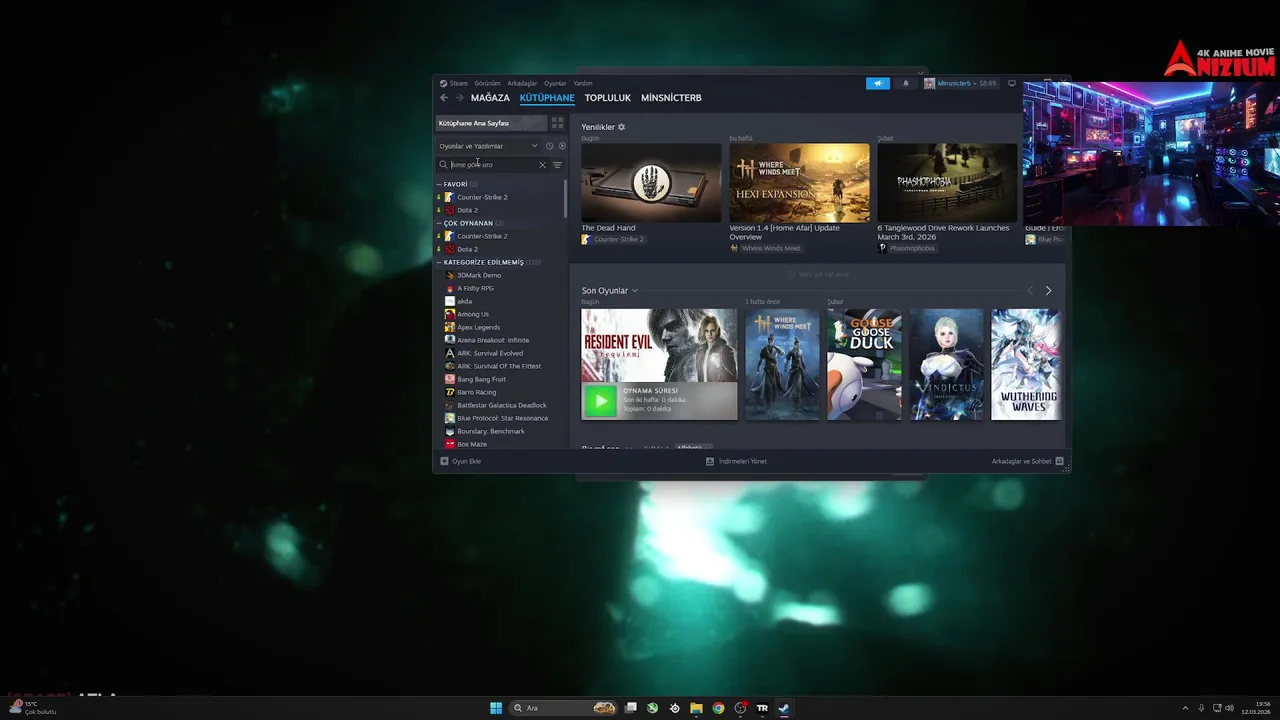Select Counter-Strike 2 under FAVORİ
This screenshot has width=1280, height=720.
(x=482, y=197)
